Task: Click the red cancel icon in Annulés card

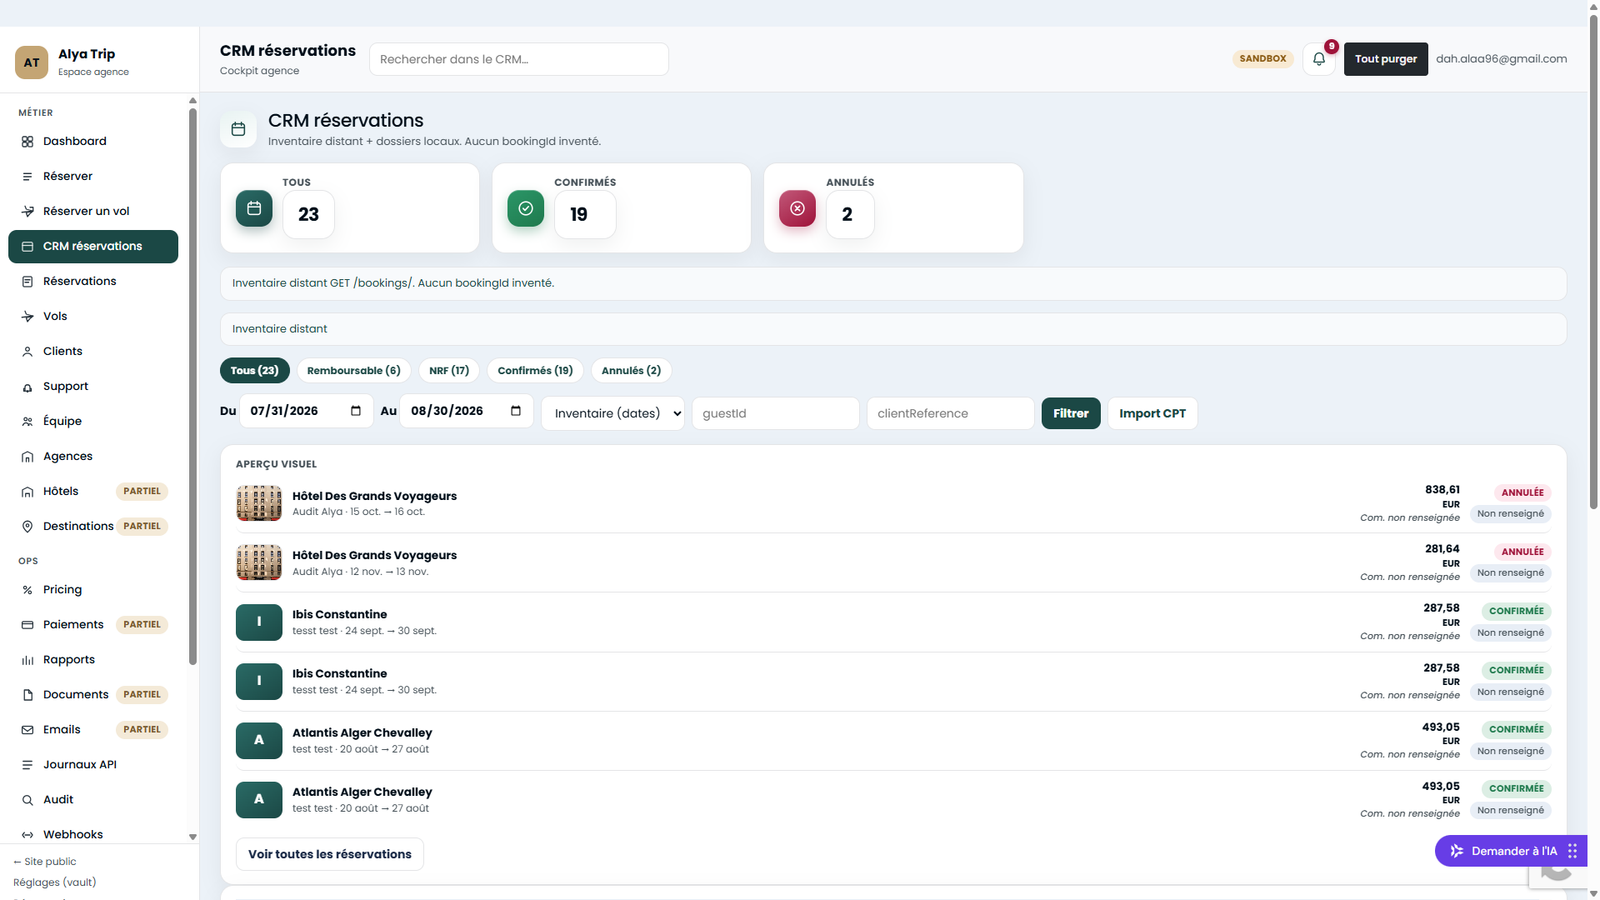Action: 797,208
